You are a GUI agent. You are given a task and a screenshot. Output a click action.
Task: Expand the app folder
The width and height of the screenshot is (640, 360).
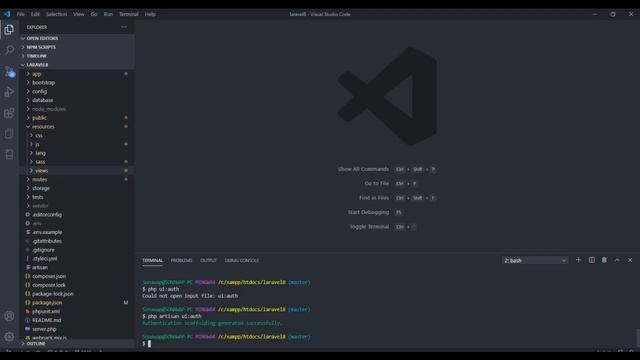77,74
